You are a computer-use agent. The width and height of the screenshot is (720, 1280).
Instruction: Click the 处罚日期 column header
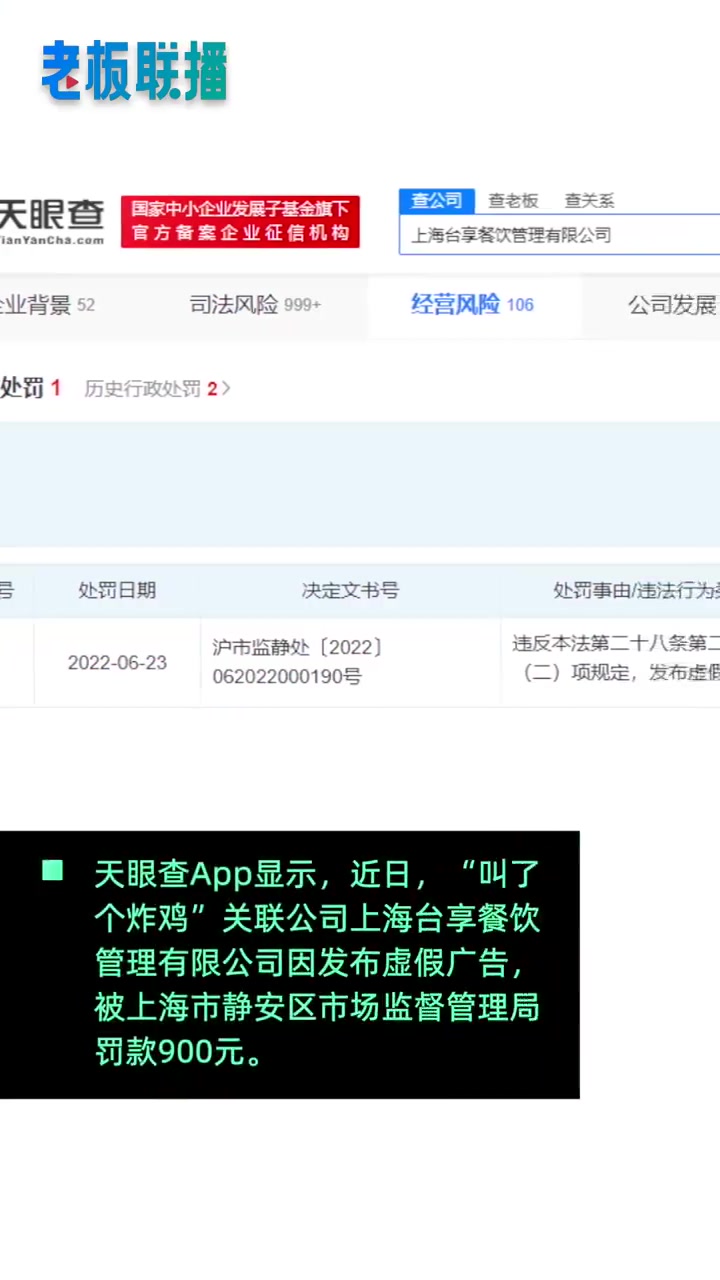point(117,590)
